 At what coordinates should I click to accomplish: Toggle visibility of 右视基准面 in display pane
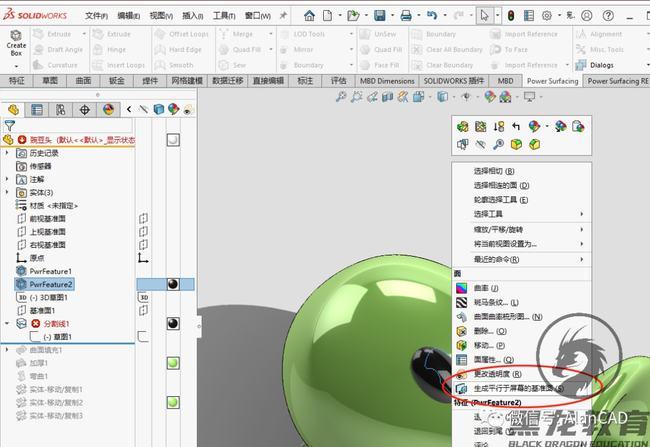tap(143, 245)
